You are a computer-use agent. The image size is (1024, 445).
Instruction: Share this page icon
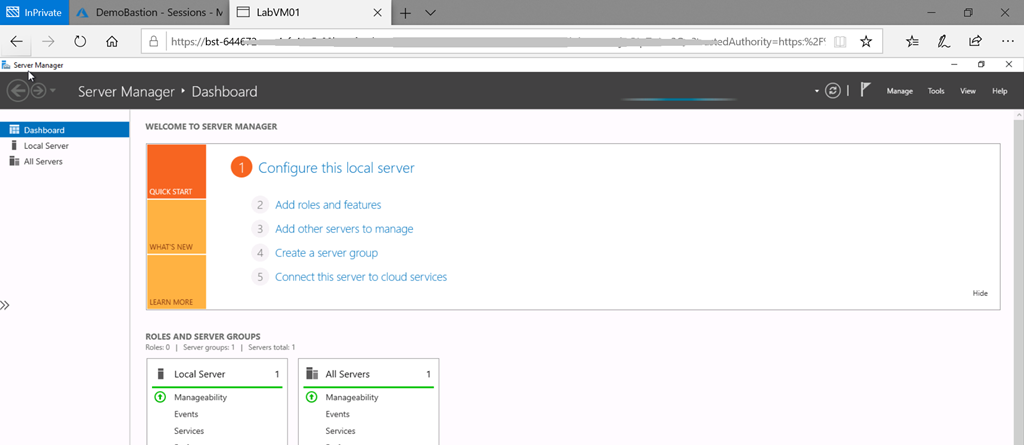(975, 41)
